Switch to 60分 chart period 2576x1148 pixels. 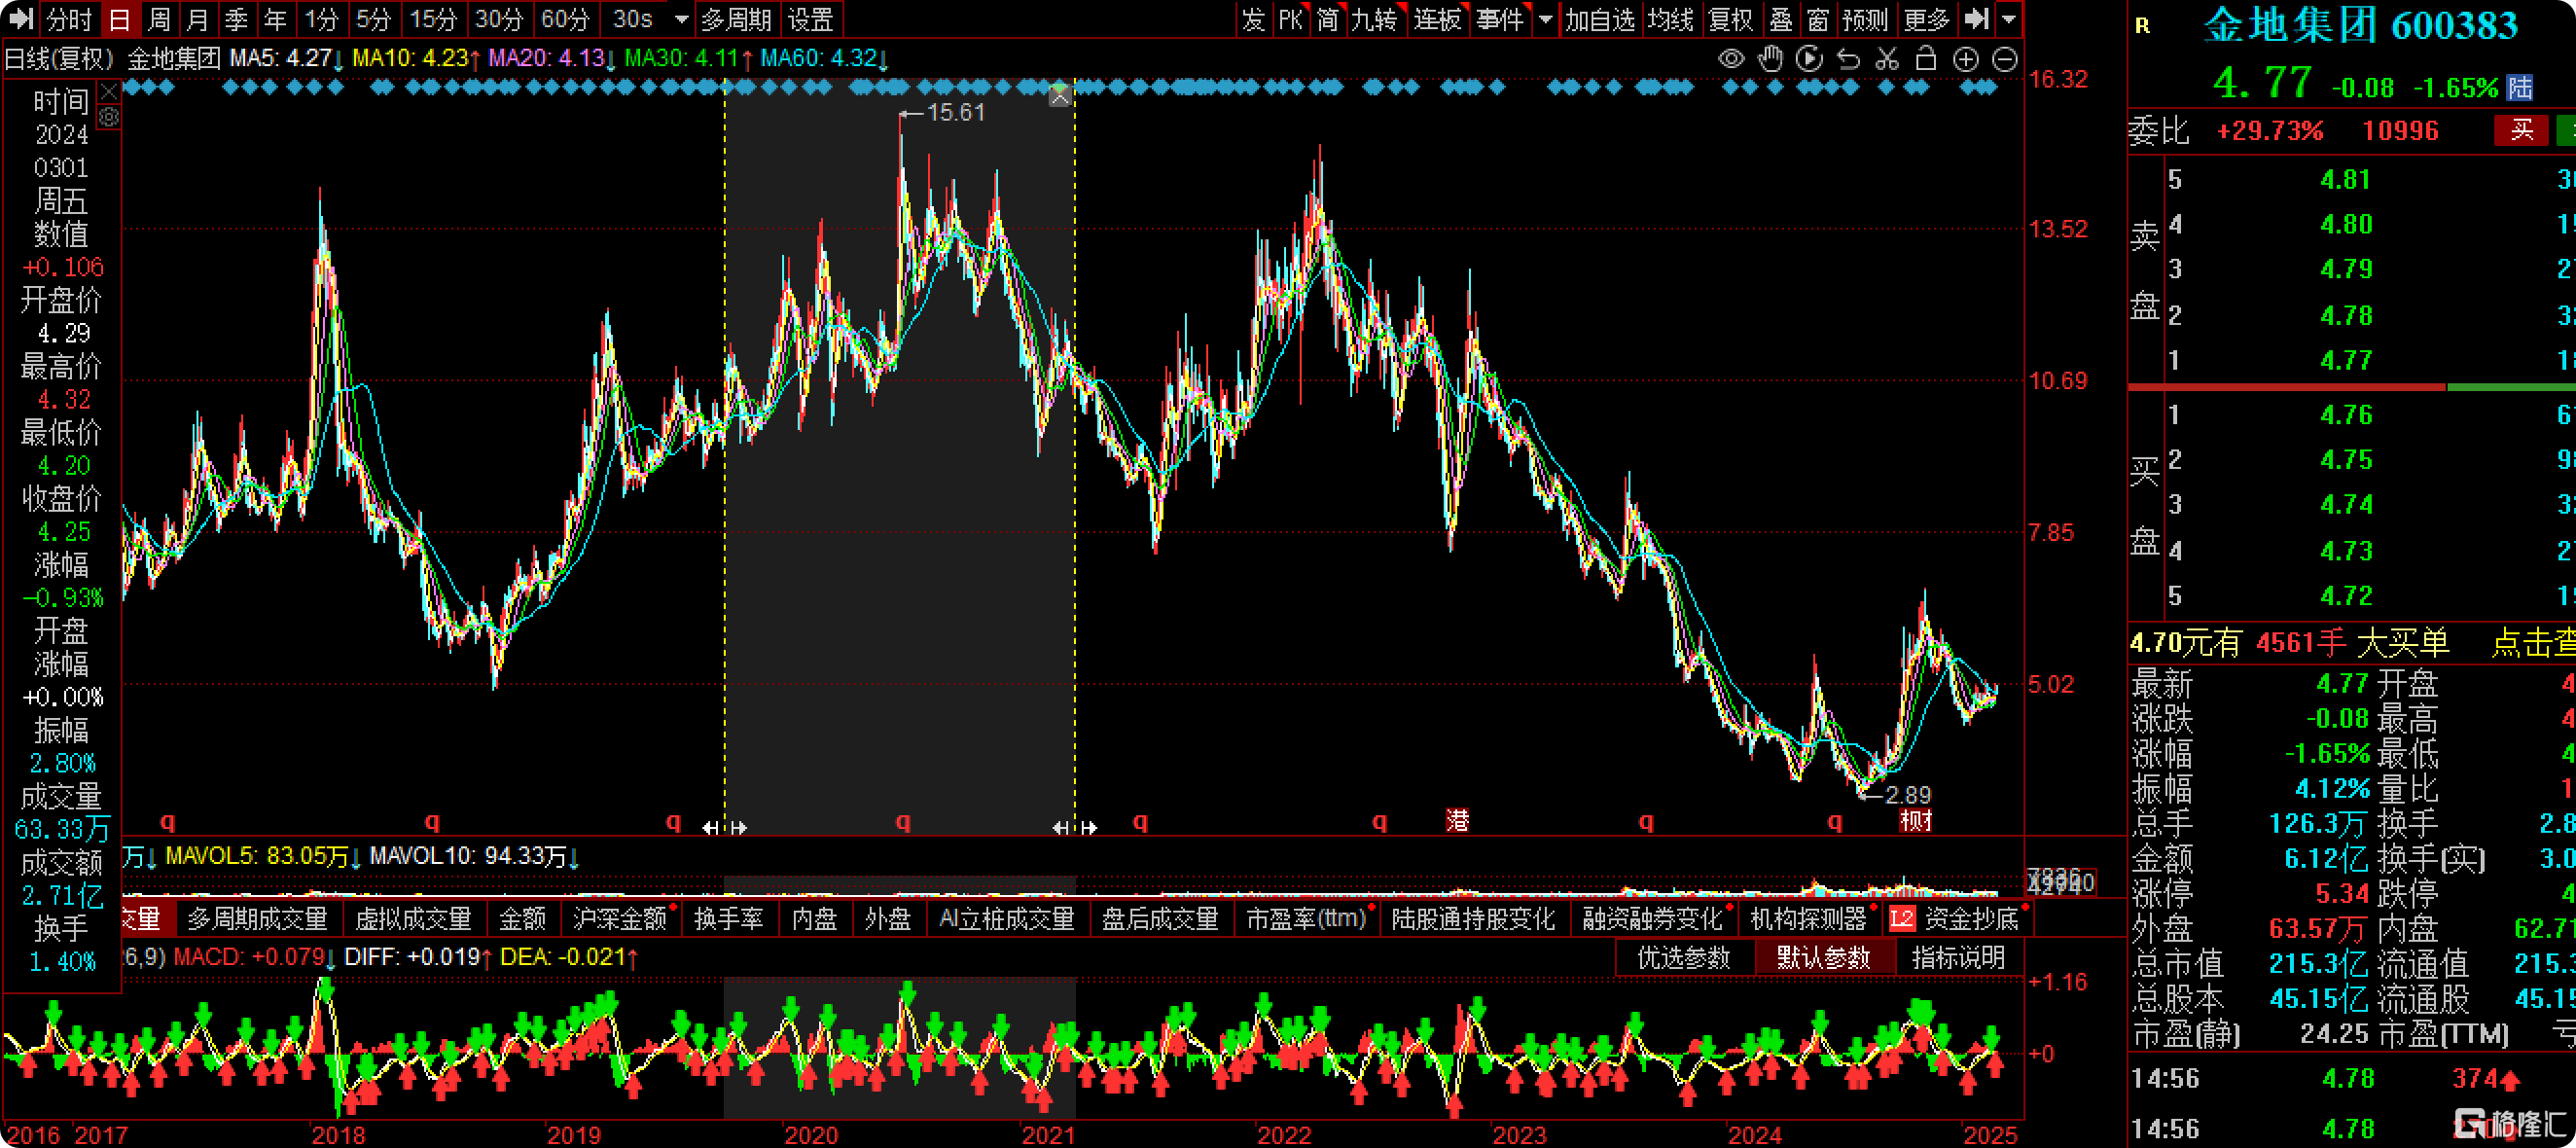pyautogui.click(x=565, y=19)
